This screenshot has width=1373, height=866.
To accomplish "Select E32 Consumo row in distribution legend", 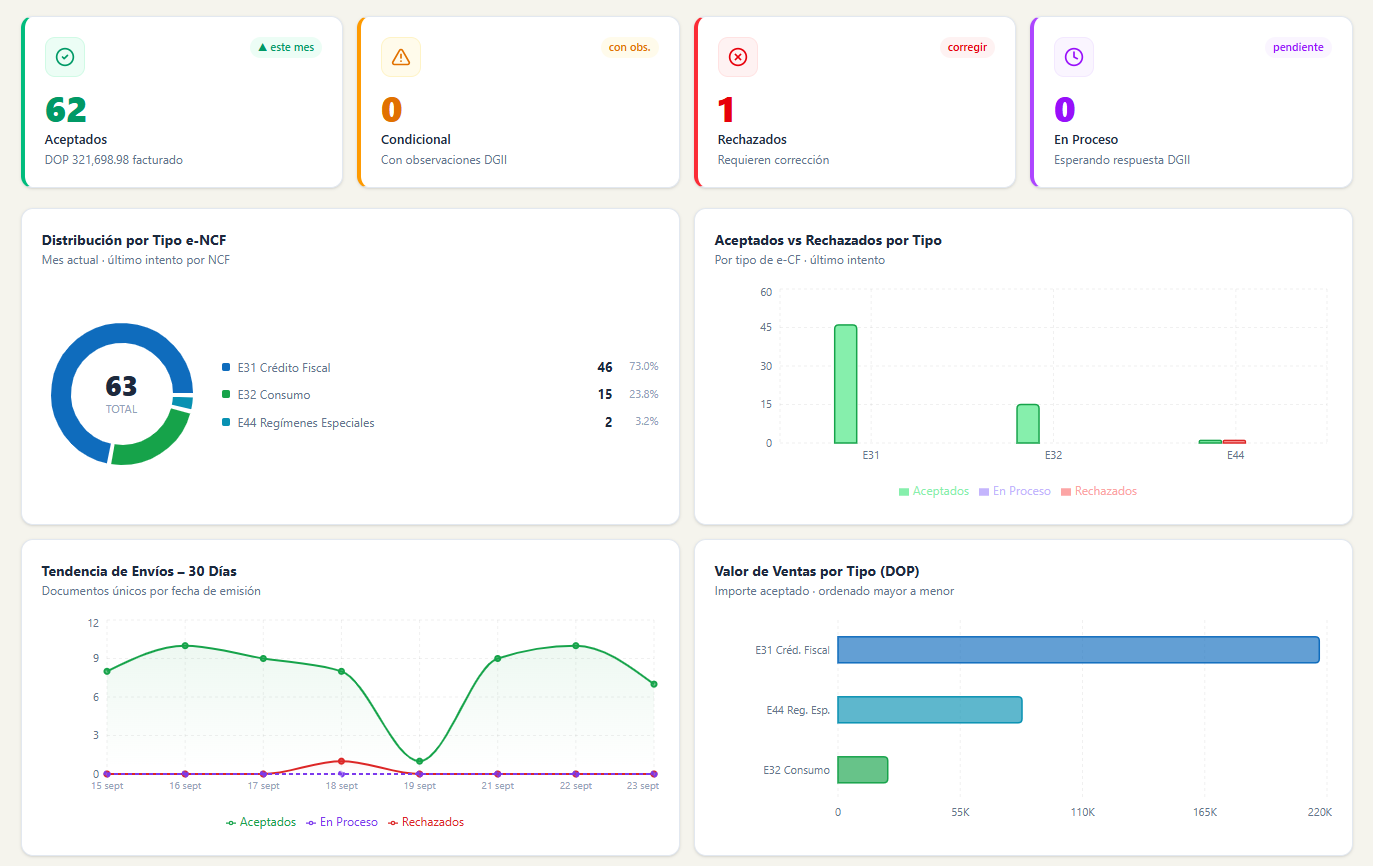I will point(440,394).
